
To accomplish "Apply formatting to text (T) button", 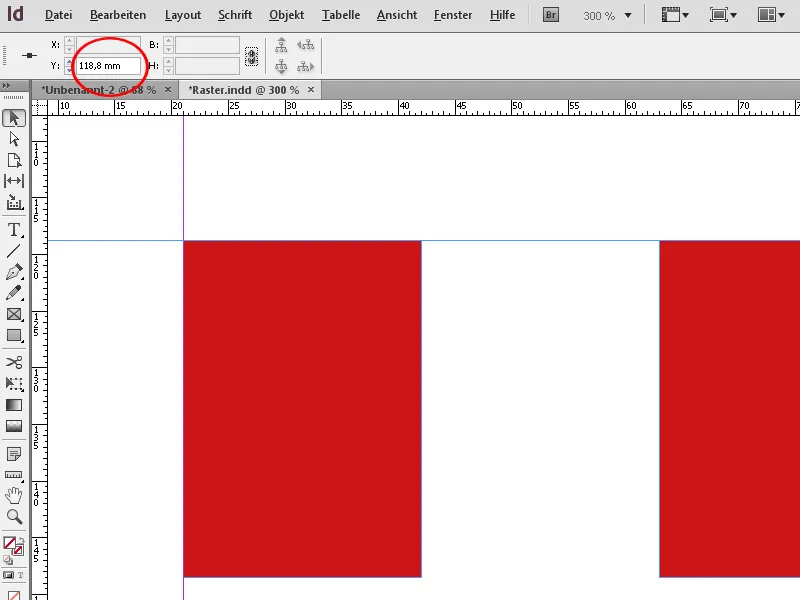I will coord(21,576).
